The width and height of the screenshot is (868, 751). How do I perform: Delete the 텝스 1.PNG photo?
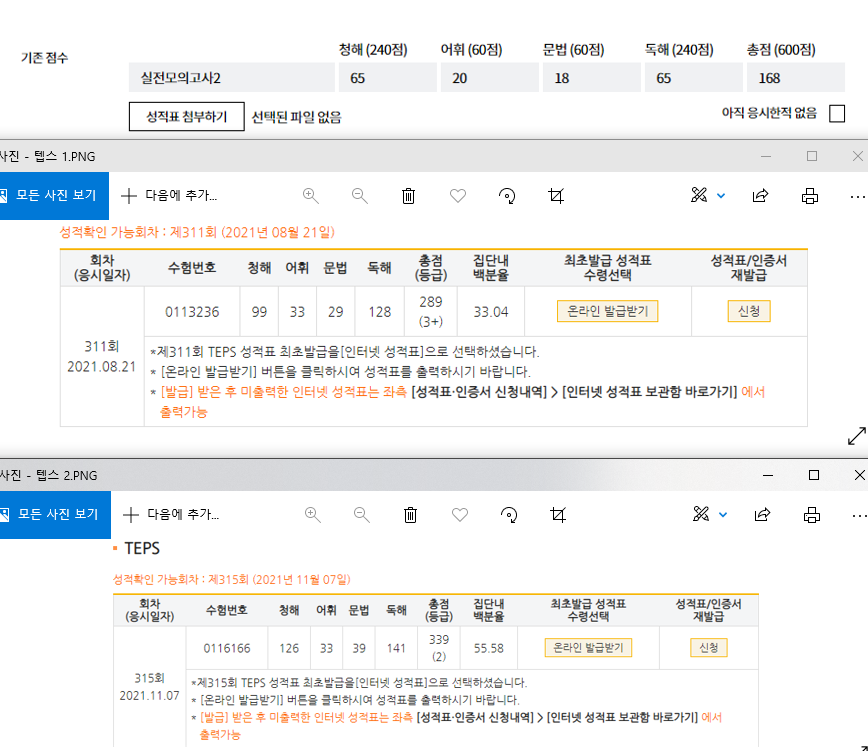tap(408, 196)
